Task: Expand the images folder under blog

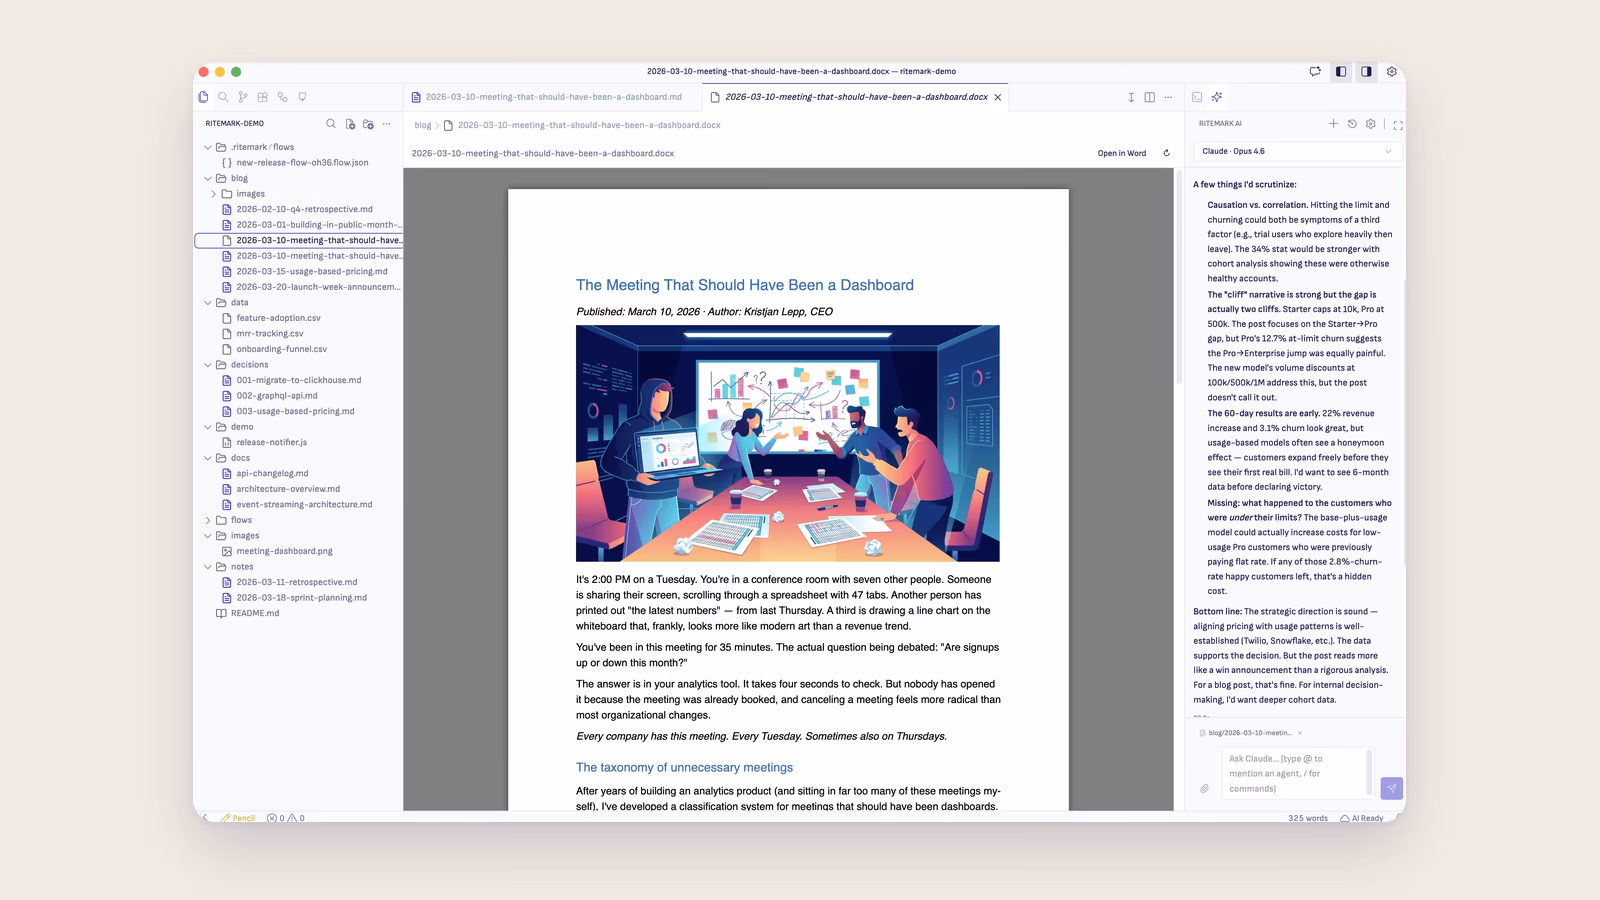Action: coord(213,194)
